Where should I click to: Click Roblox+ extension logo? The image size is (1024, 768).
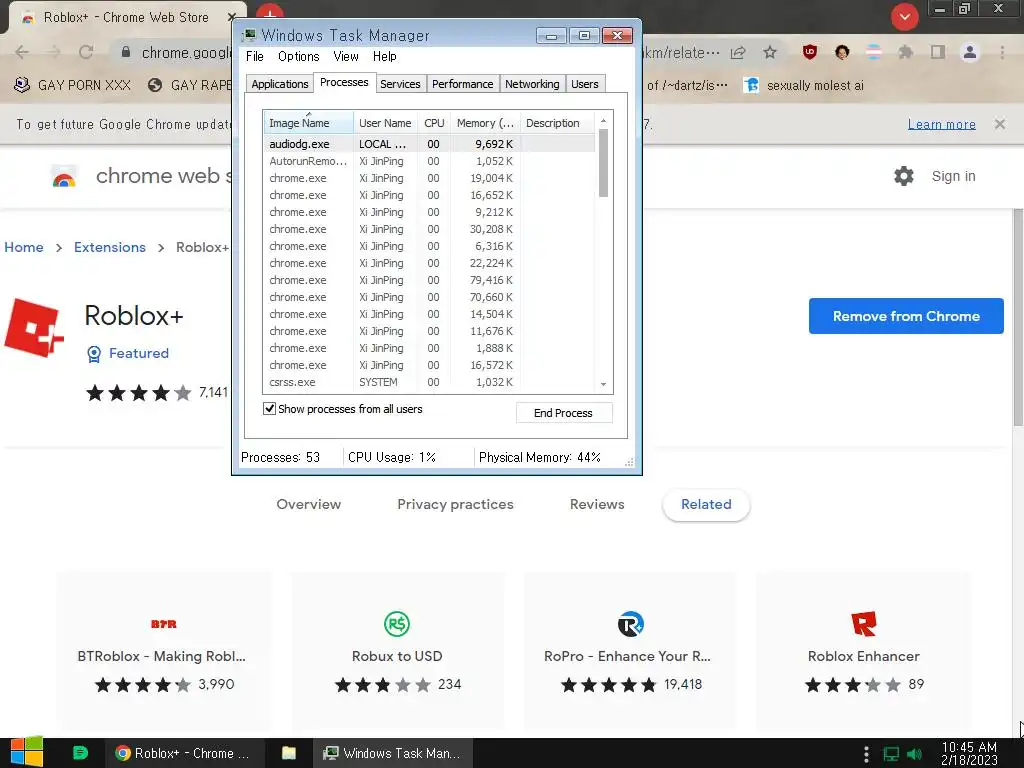[x=34, y=328]
